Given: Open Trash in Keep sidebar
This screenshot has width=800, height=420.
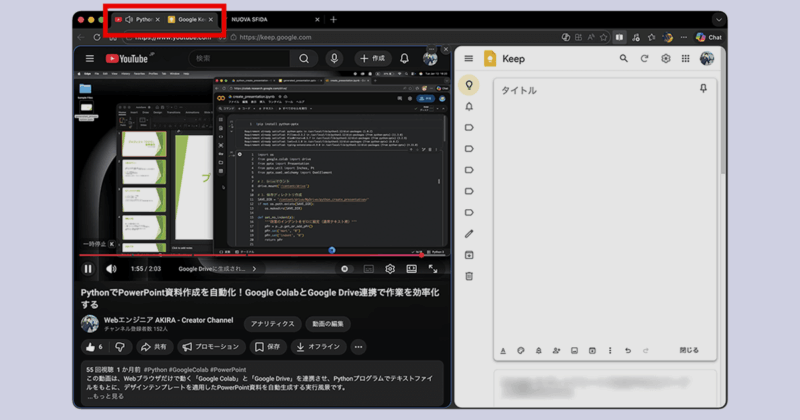Looking at the screenshot, I should [469, 276].
